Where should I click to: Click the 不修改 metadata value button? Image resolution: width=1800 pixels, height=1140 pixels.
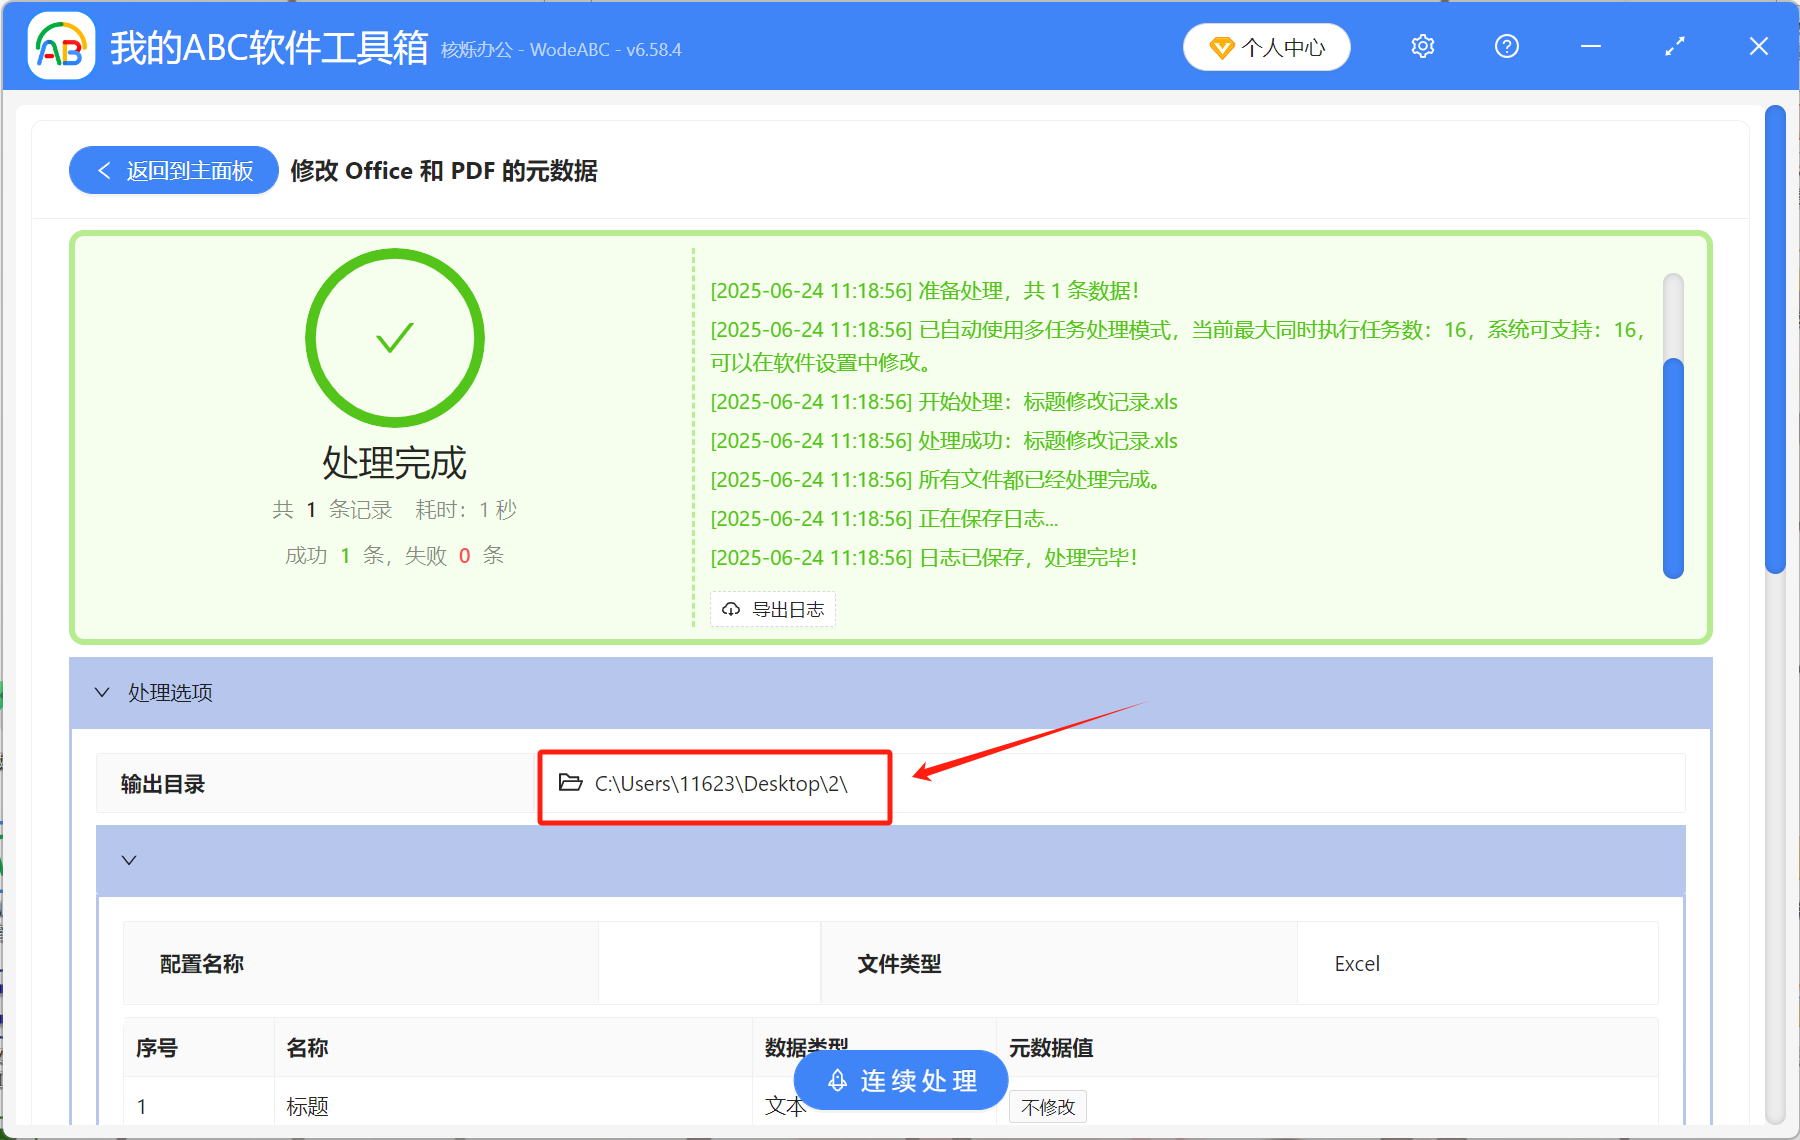(x=1046, y=1106)
